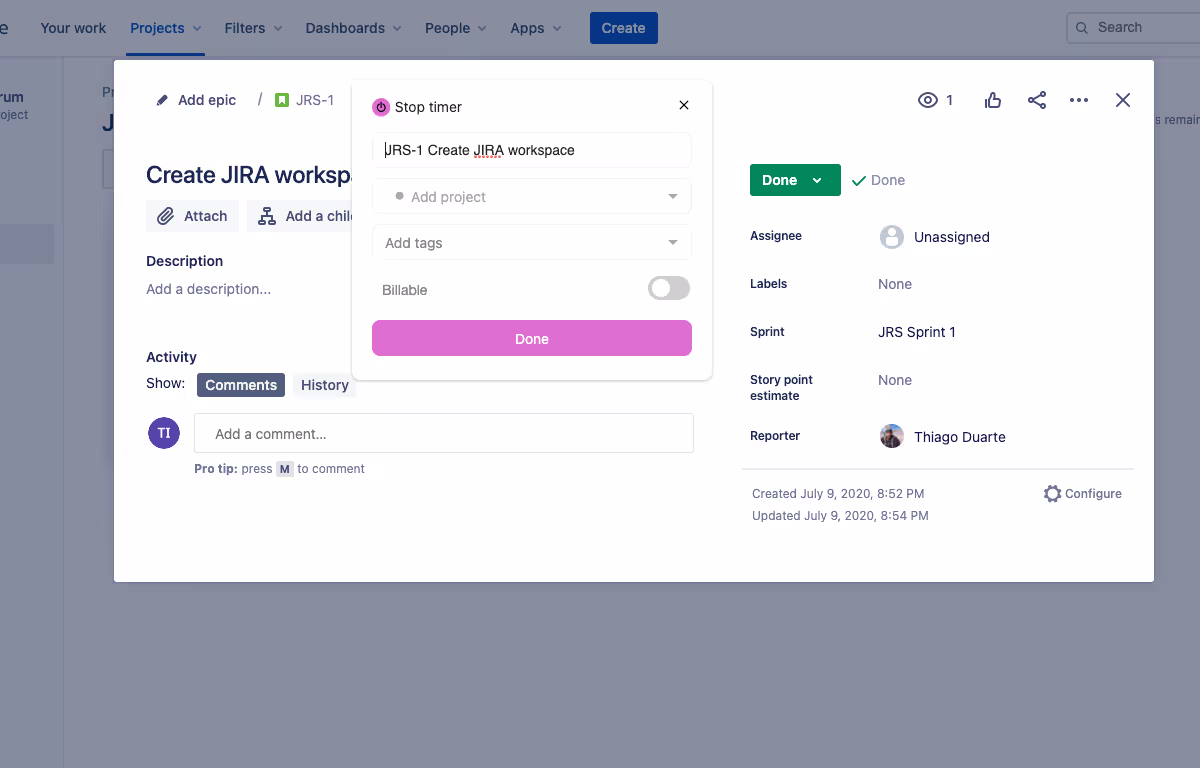
Task: Click the green JRS-1 story icon
Action: (x=282, y=100)
